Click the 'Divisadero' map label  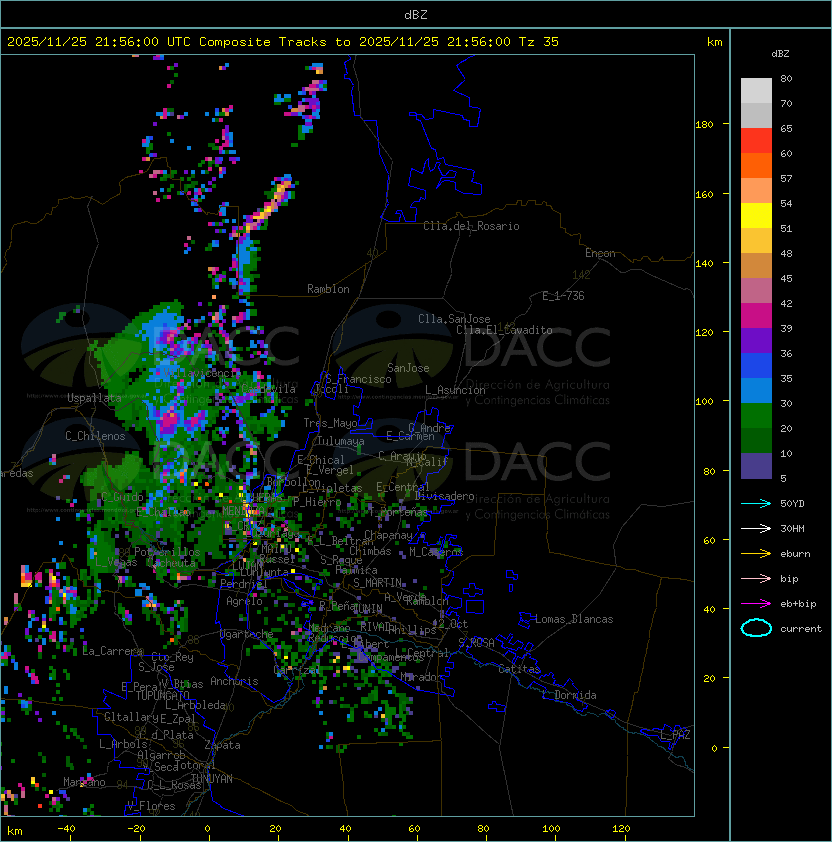click(445, 496)
